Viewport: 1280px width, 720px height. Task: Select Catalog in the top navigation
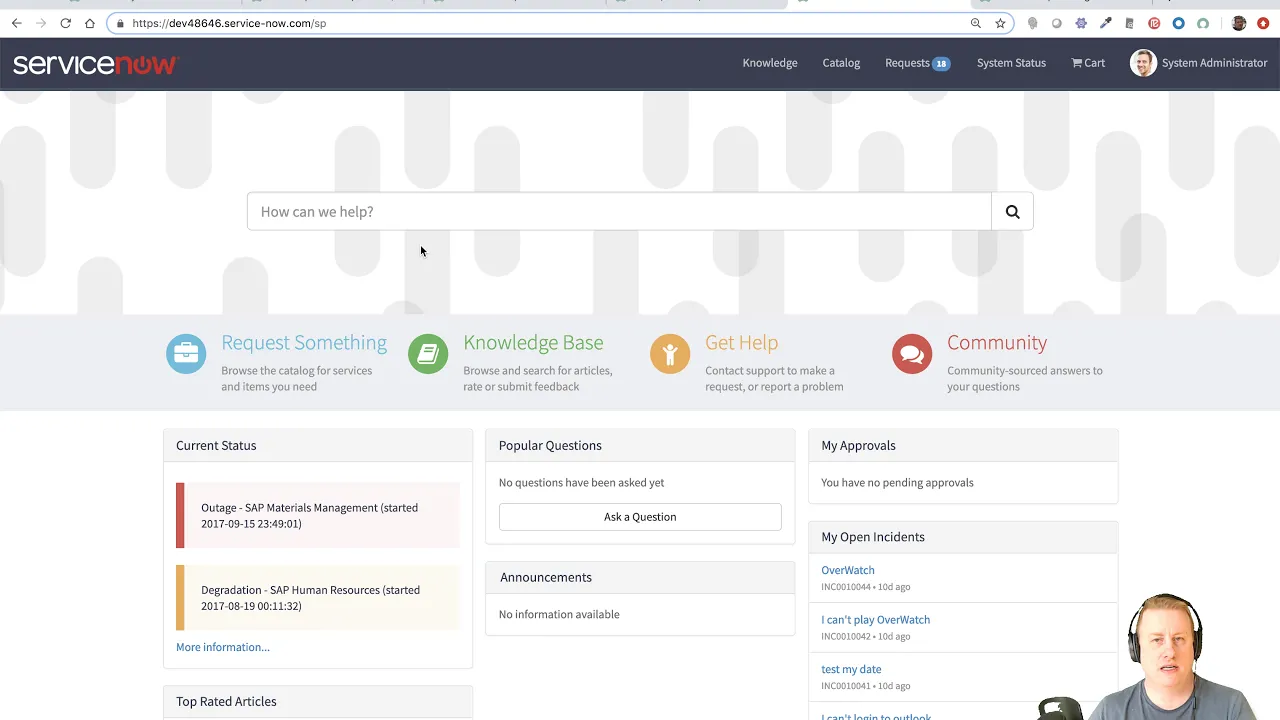[x=840, y=62]
